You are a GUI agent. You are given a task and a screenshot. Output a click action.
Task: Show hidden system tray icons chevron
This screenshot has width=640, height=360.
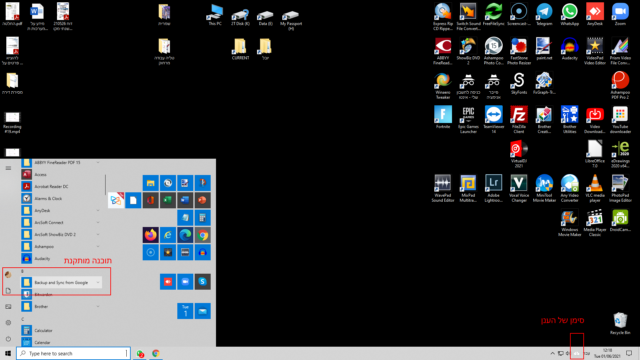tap(552, 353)
